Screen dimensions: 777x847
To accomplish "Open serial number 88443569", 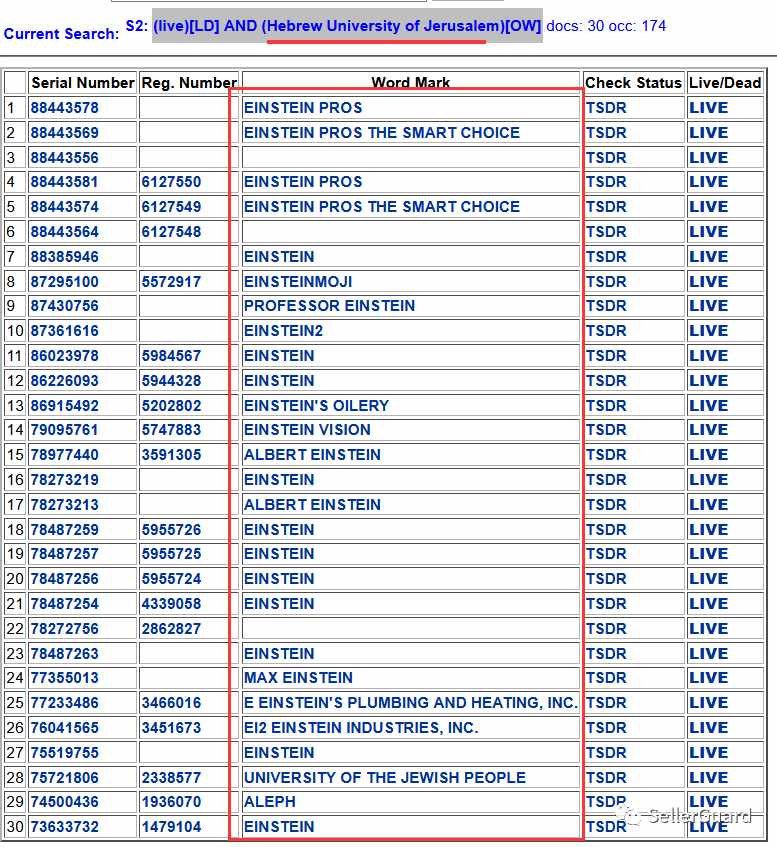I will point(64,132).
